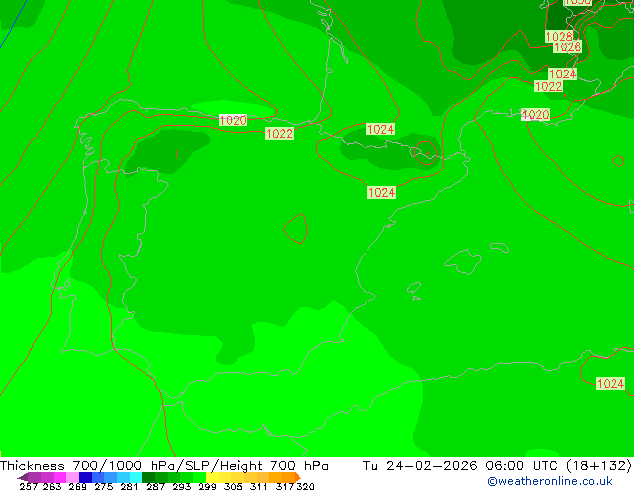
Task: Click the 1020 isobar label over northern Spain
Action: [233, 120]
